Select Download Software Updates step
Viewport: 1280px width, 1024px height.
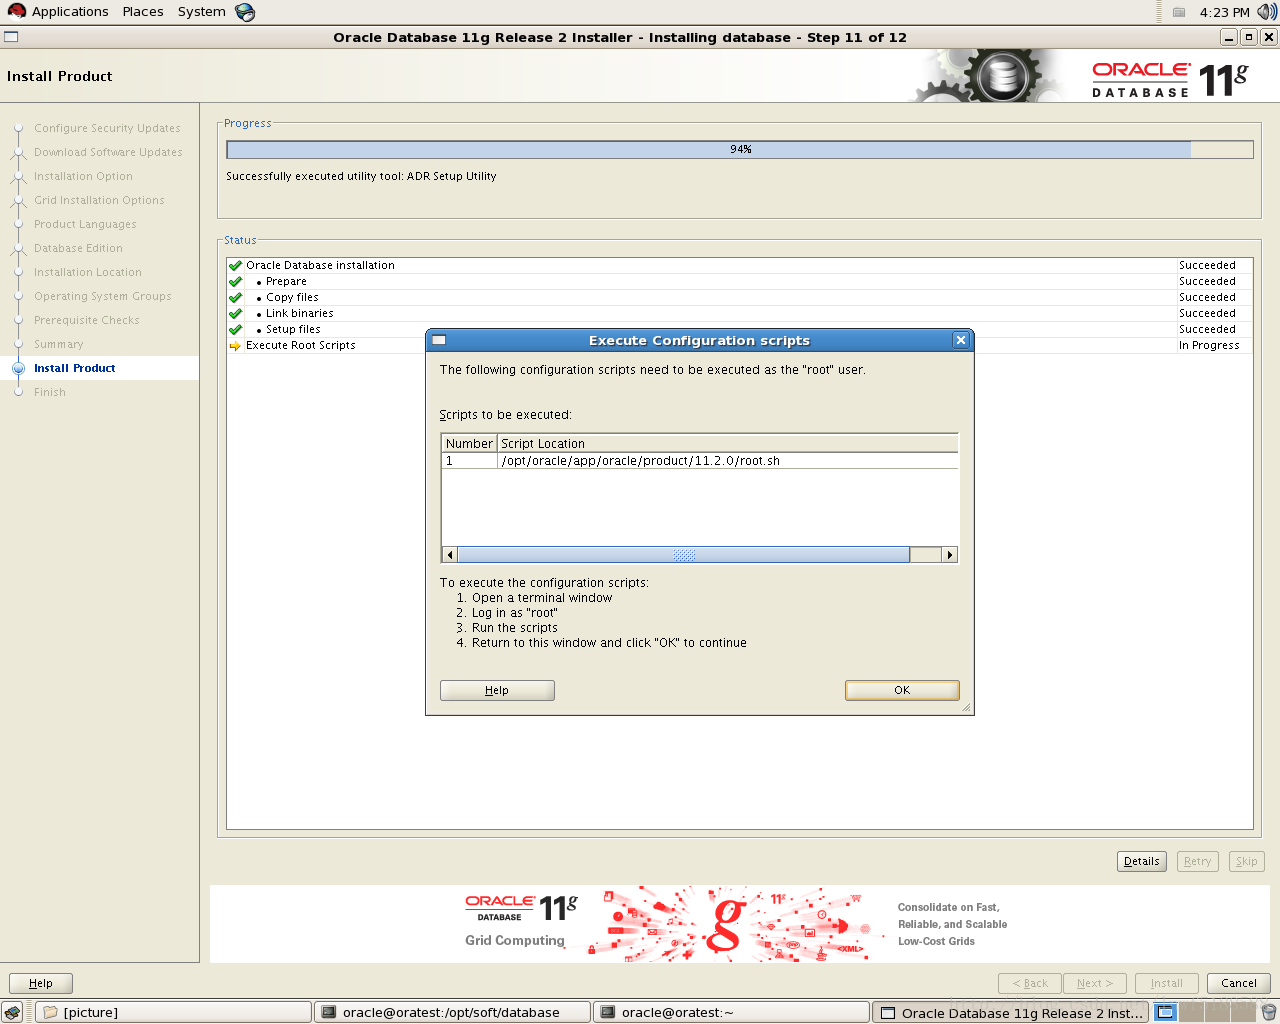(x=108, y=152)
